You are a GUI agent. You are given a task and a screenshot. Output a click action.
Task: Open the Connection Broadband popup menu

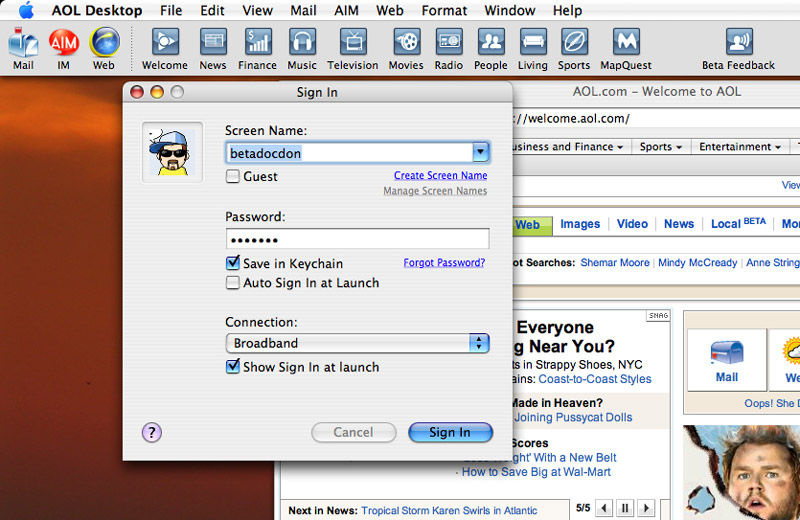point(358,343)
